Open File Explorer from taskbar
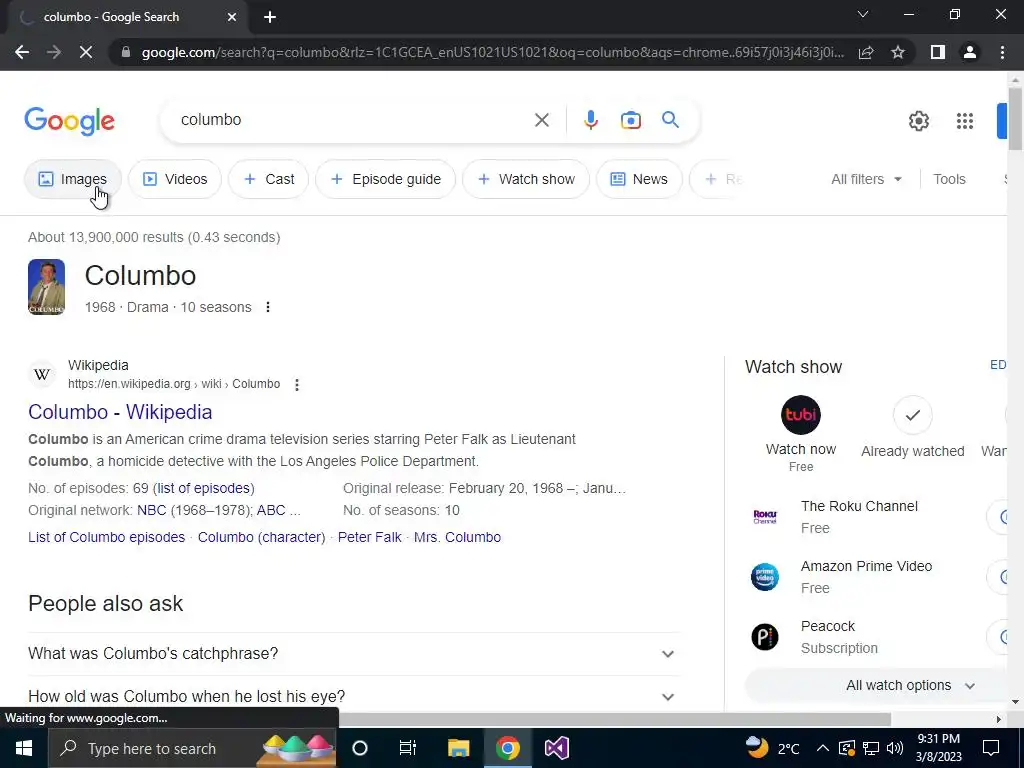1024x768 pixels. (x=458, y=748)
